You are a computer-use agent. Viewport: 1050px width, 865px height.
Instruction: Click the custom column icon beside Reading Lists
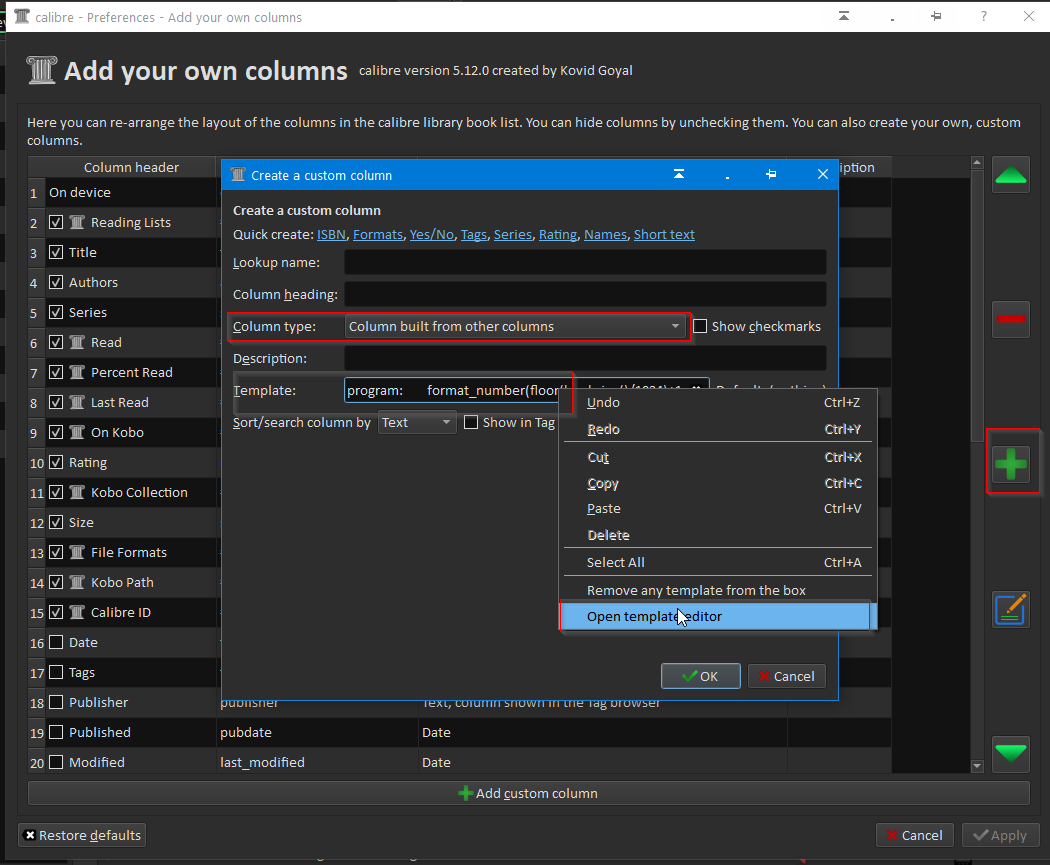click(77, 222)
